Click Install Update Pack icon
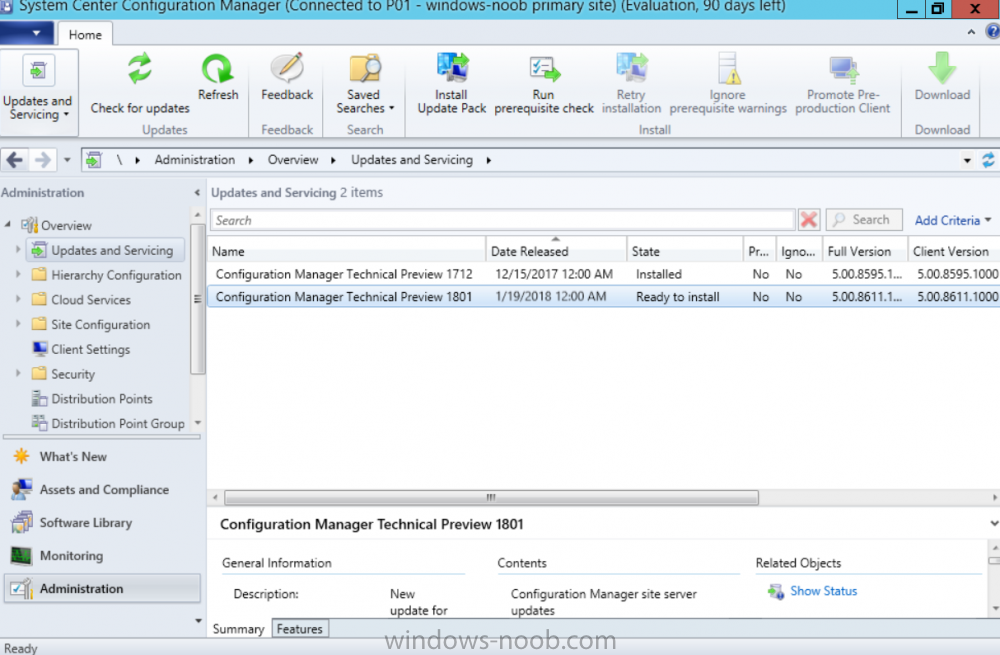 coord(452,68)
